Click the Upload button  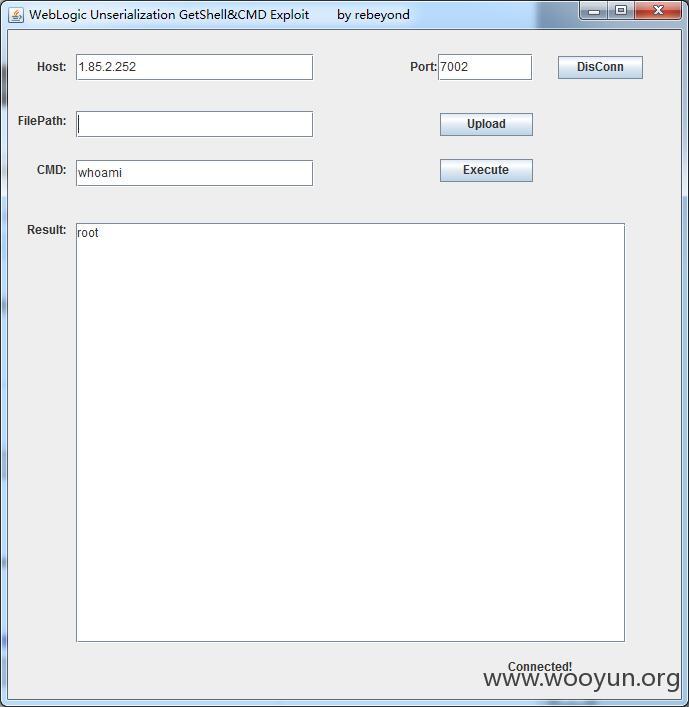[486, 124]
